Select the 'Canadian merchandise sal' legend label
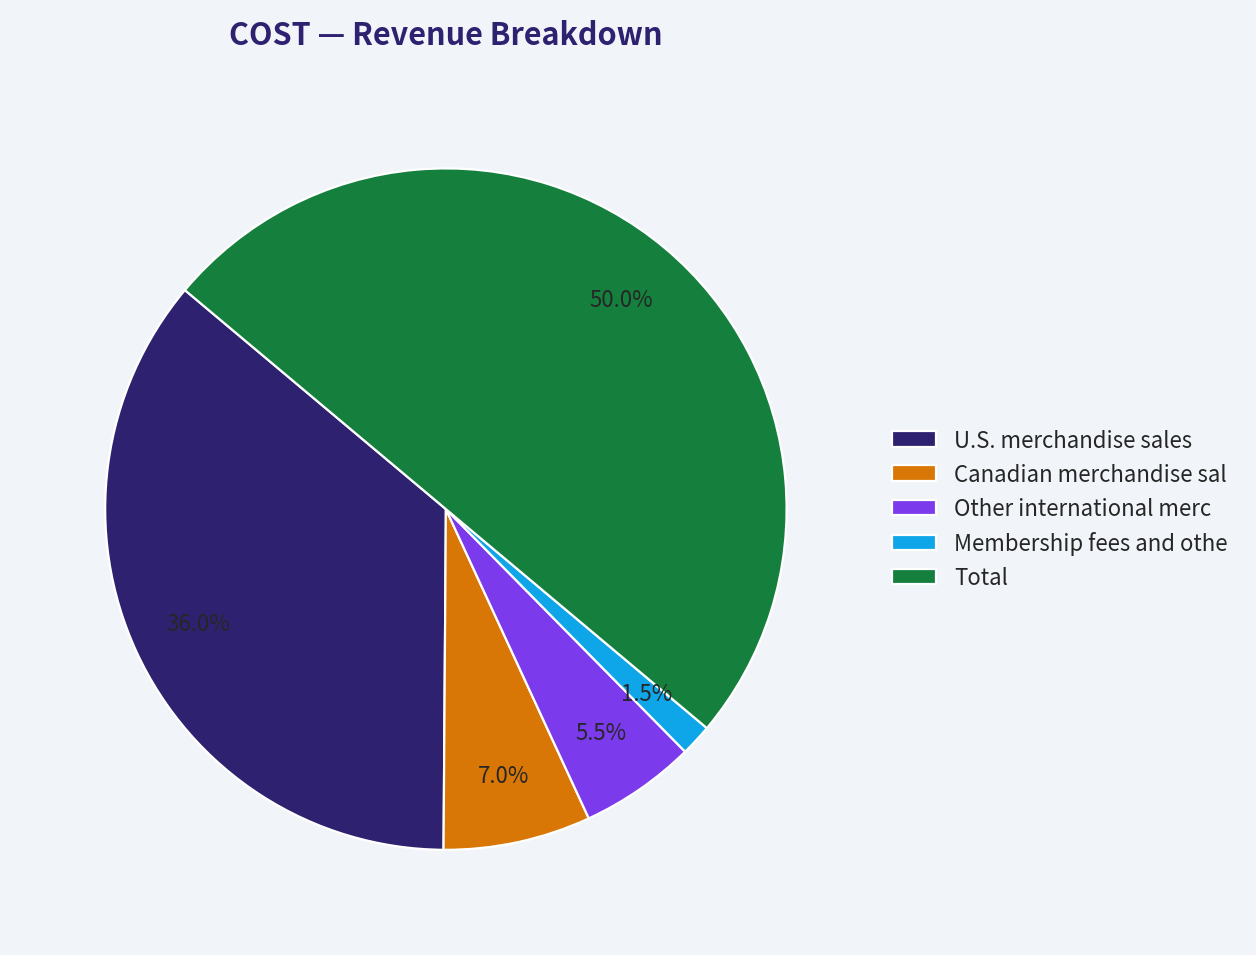Viewport: 1256px width, 955px height. click(x=1090, y=474)
